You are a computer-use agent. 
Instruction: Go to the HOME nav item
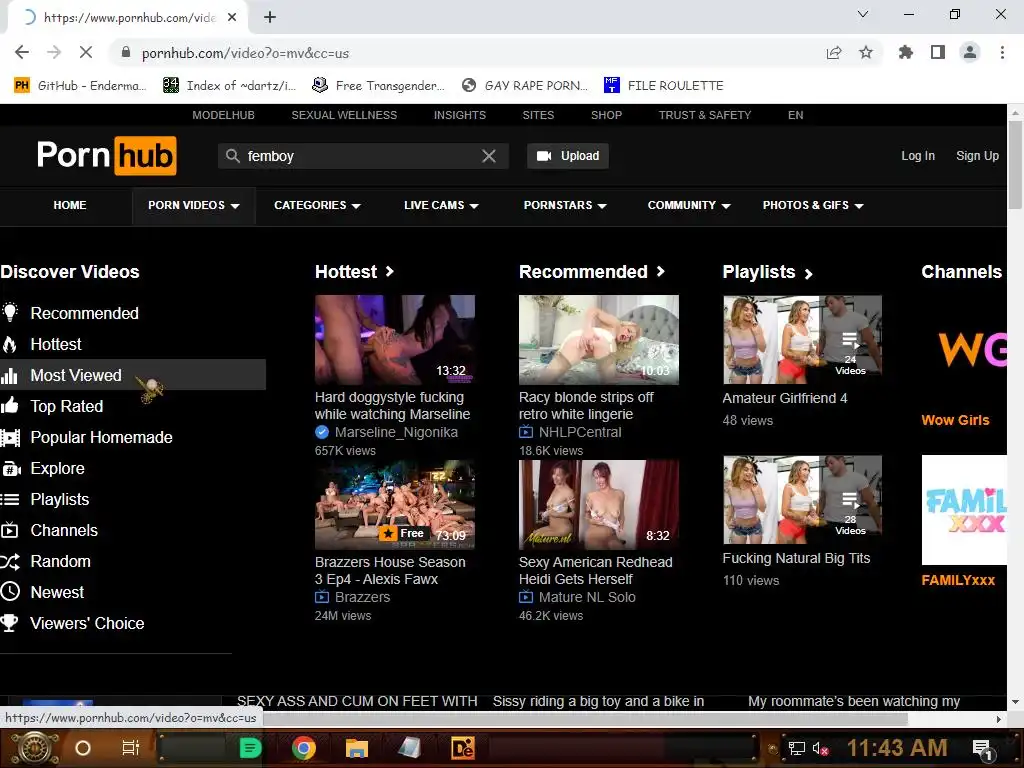70,205
